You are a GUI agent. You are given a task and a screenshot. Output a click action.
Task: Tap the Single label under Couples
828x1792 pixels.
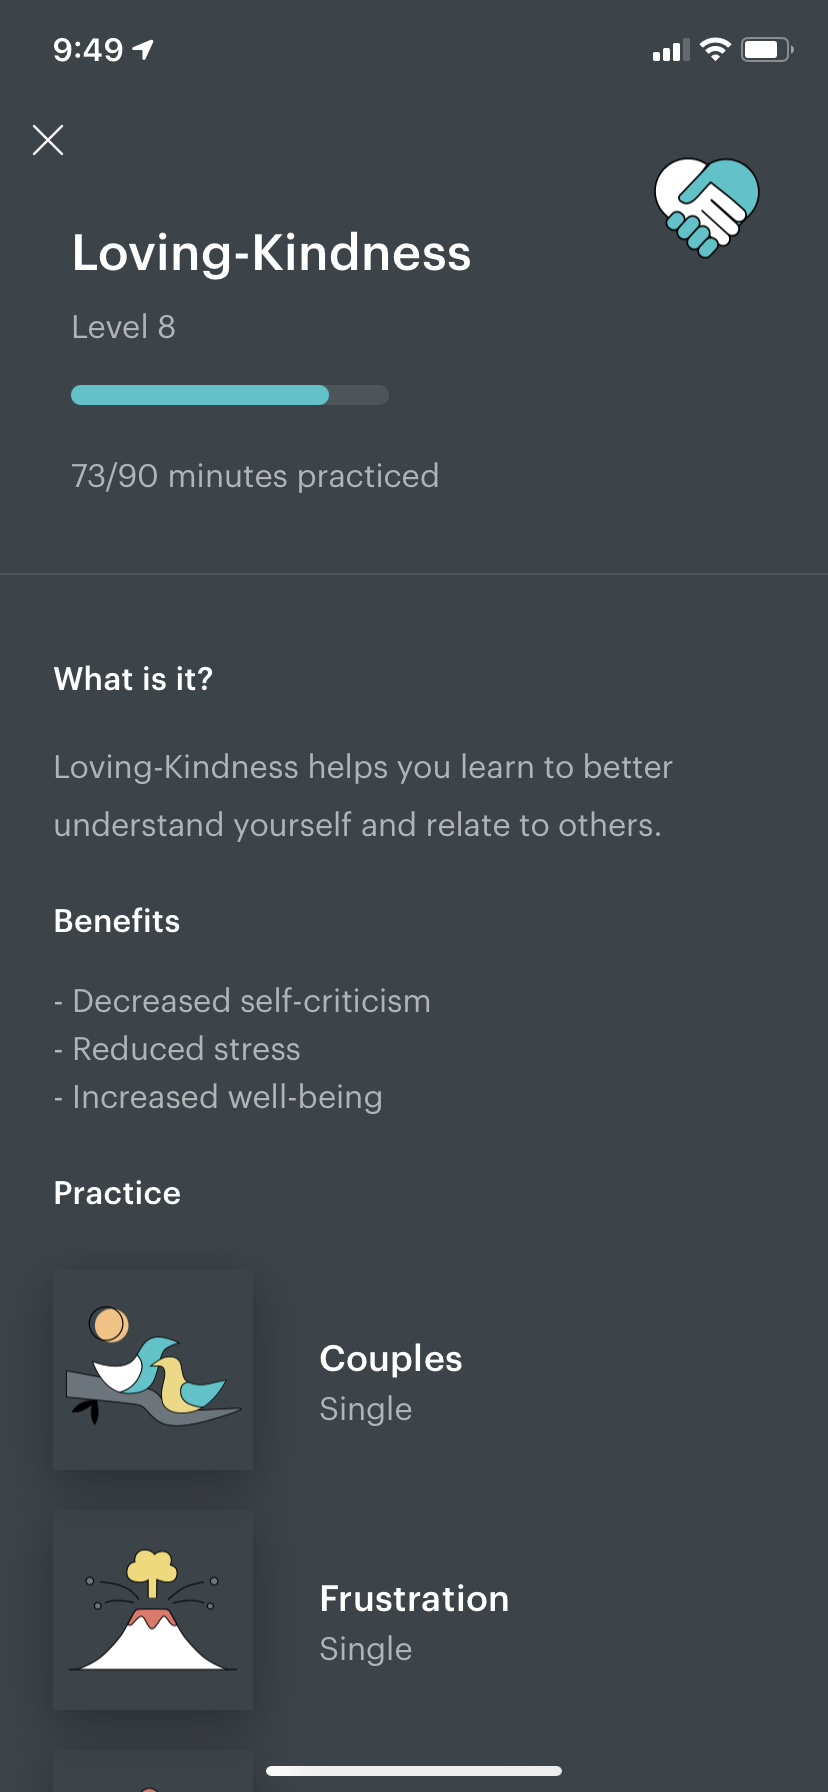(x=366, y=1409)
